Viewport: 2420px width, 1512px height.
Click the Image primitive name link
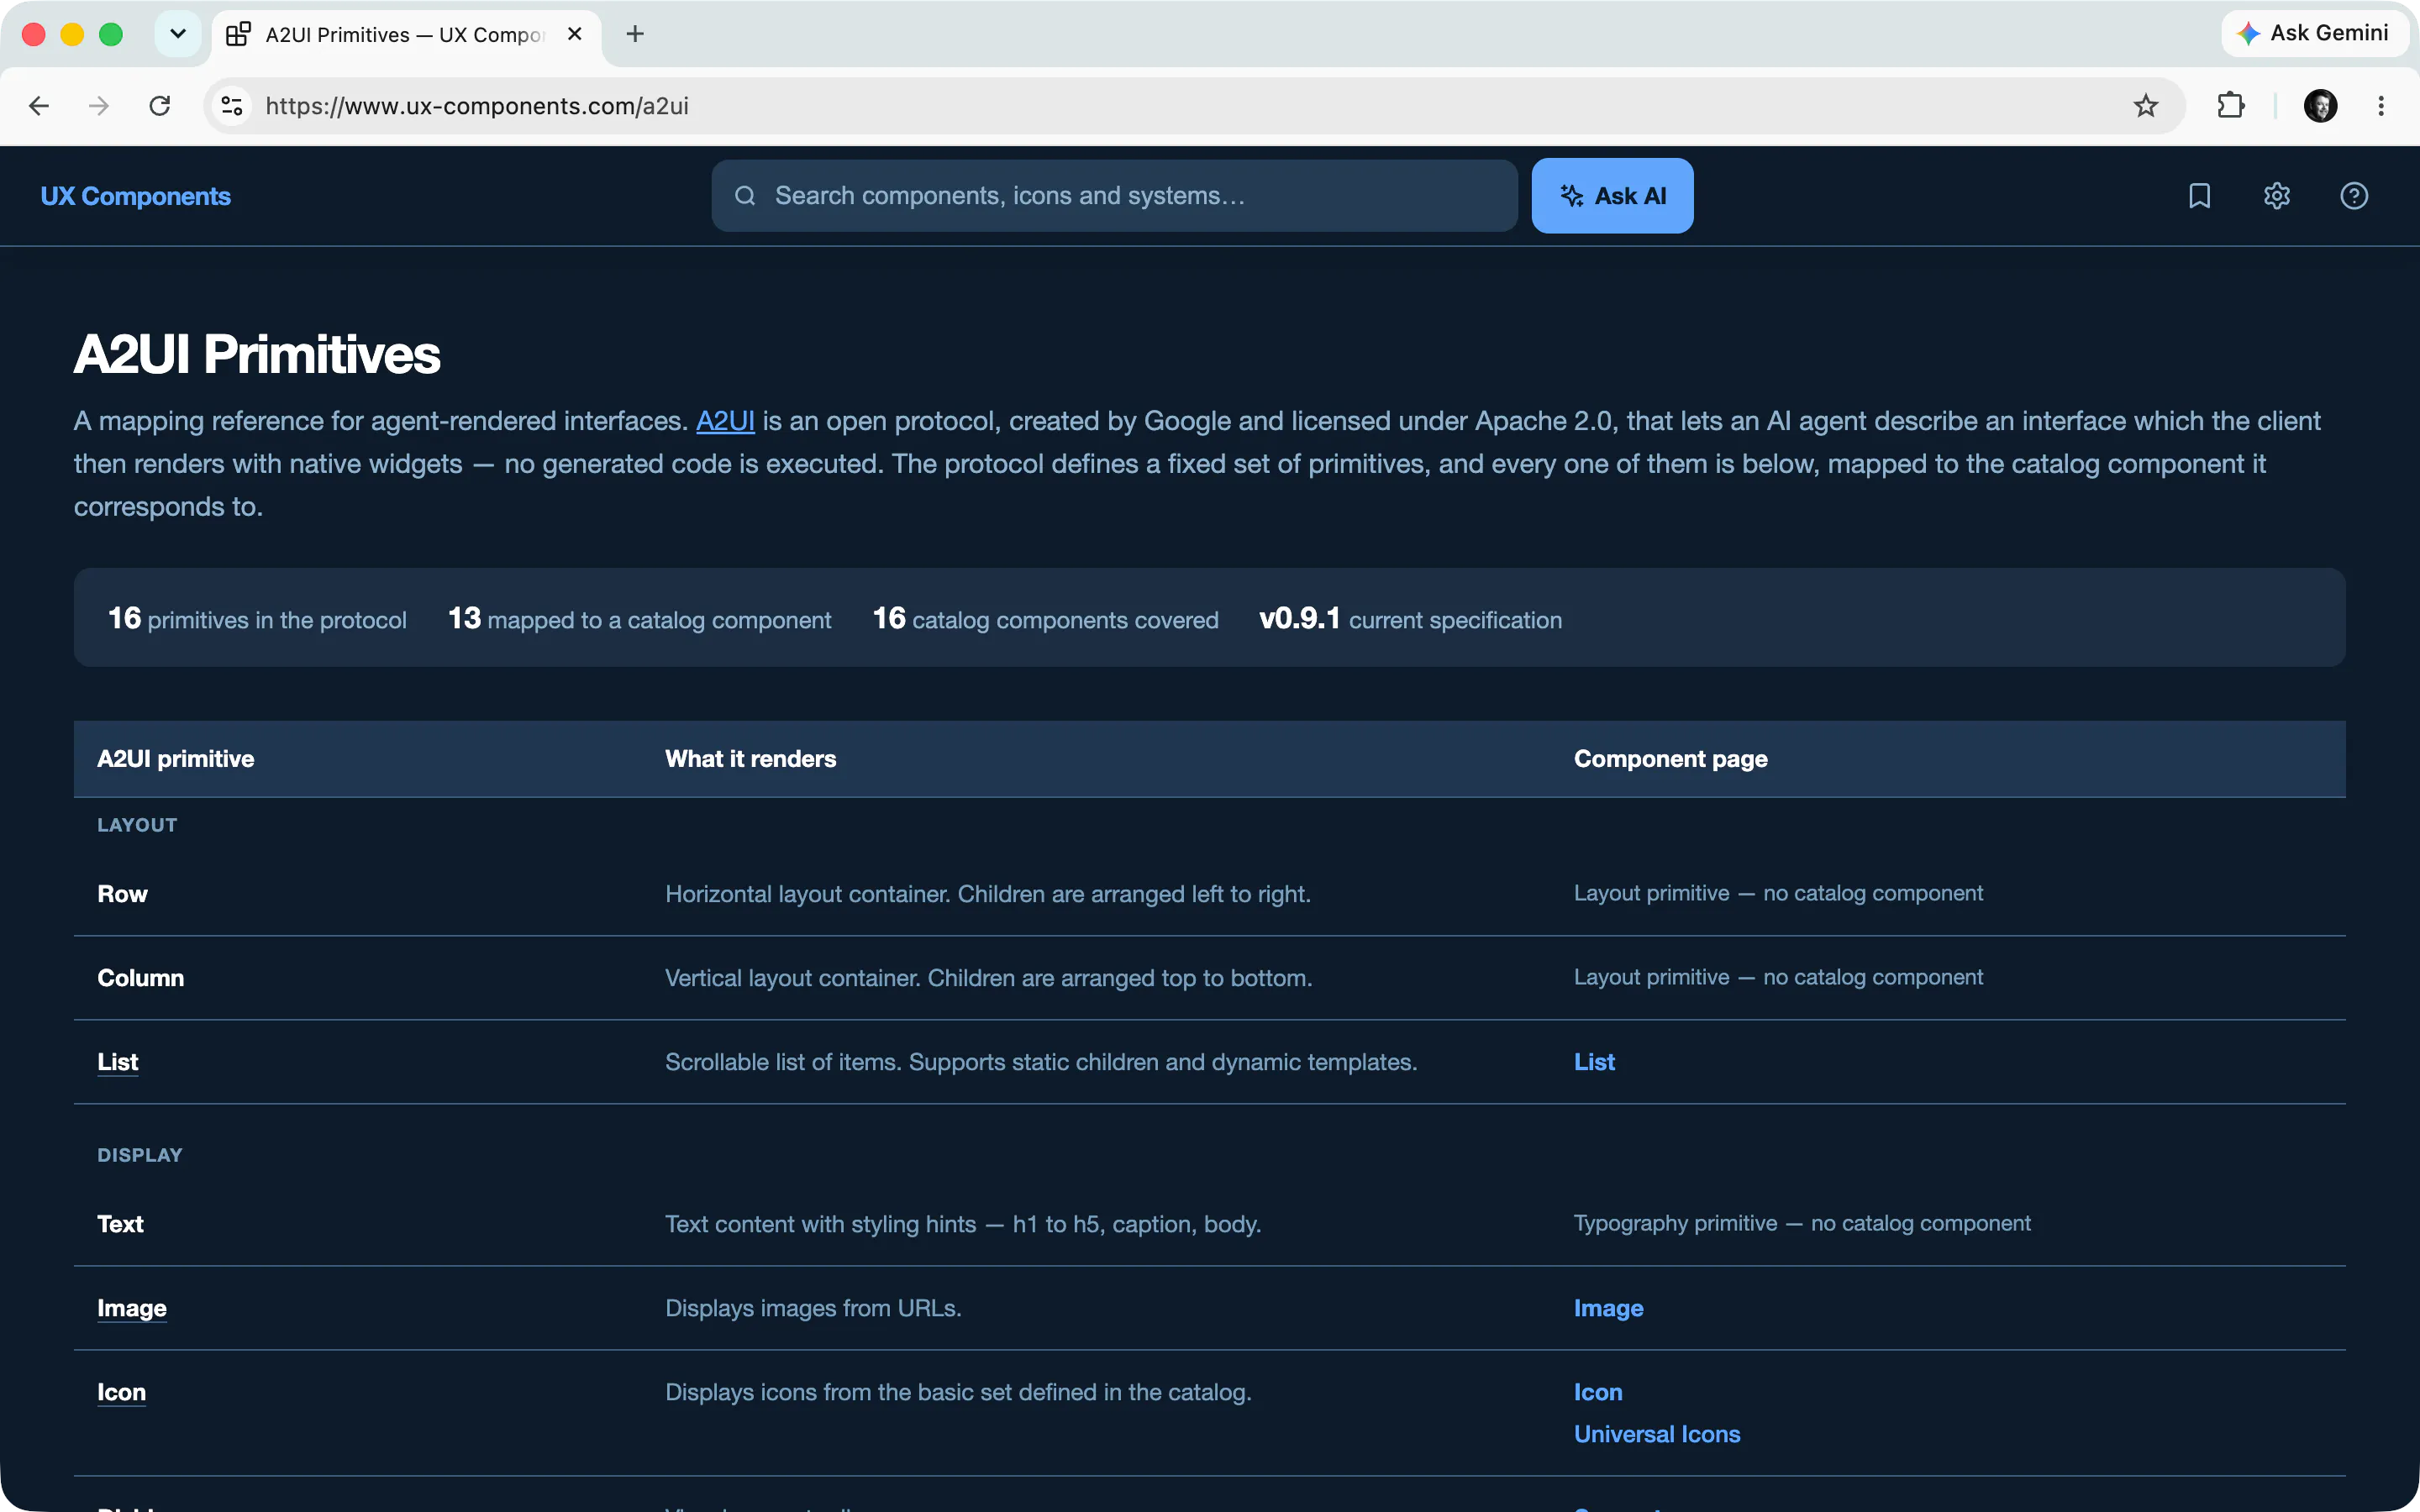(132, 1308)
